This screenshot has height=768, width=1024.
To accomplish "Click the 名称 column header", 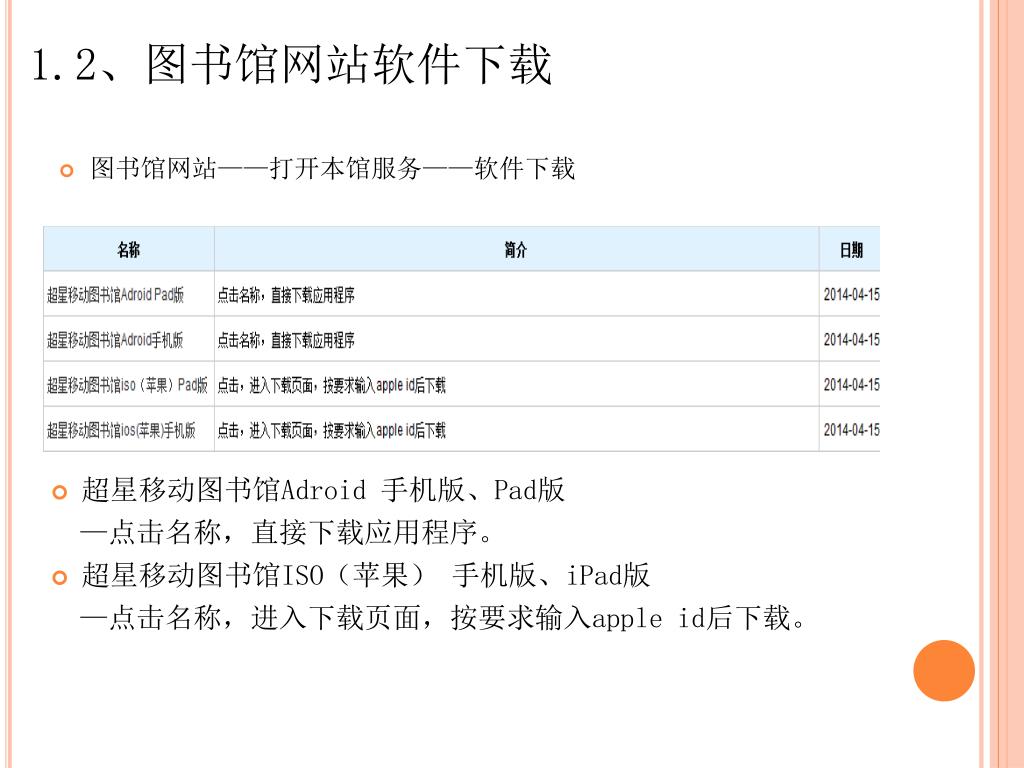I will (129, 249).
